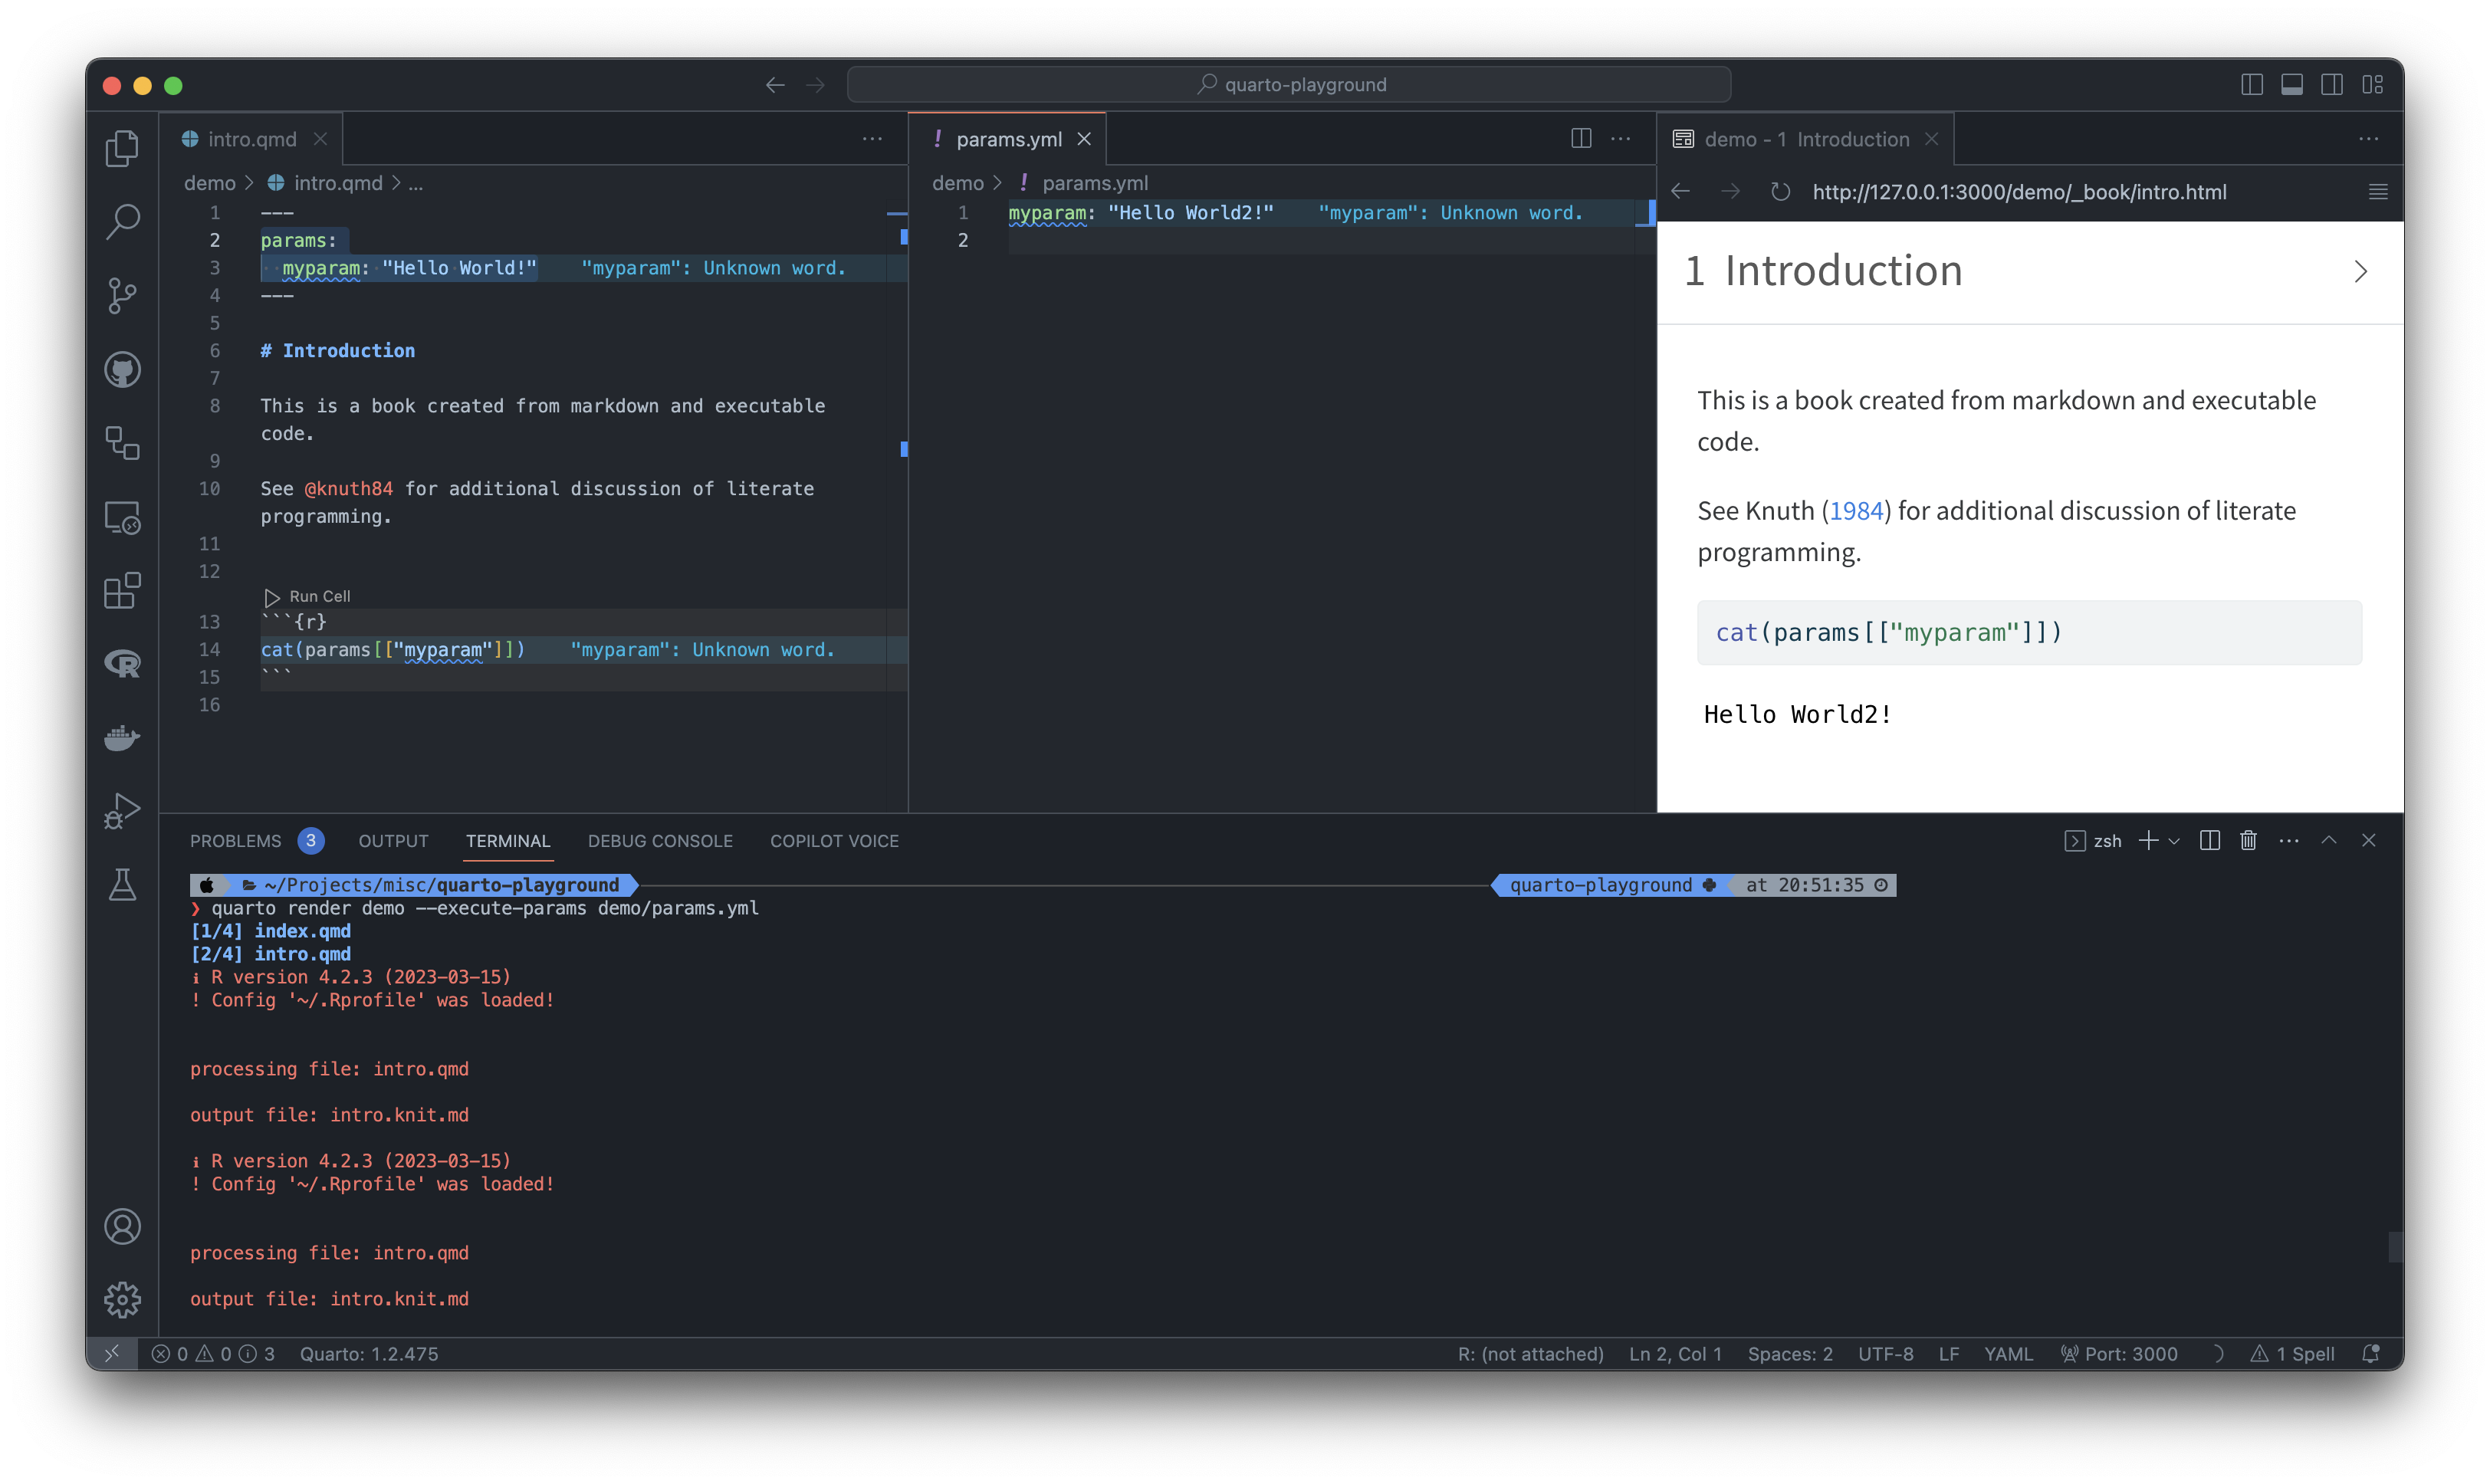Open more actions for intro.qmd editor group
This screenshot has width=2490, height=1484.
[x=872, y=139]
